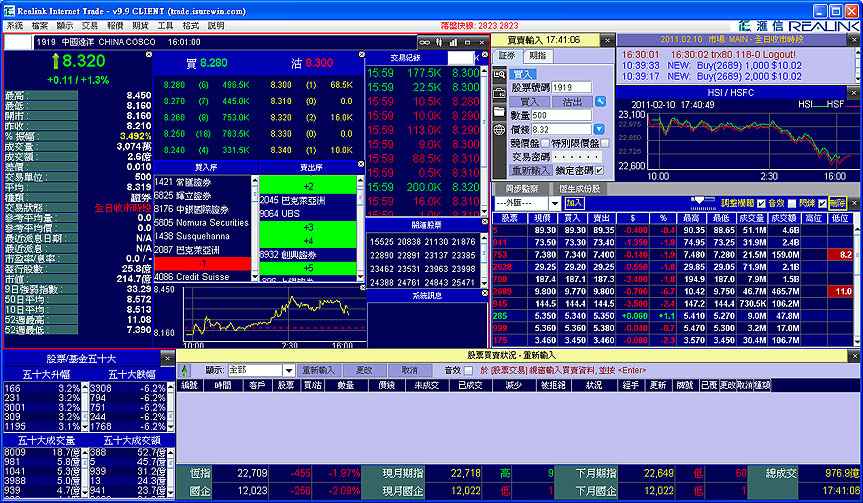Open the 檔案 menu
The image size is (863, 503).
click(40, 25)
